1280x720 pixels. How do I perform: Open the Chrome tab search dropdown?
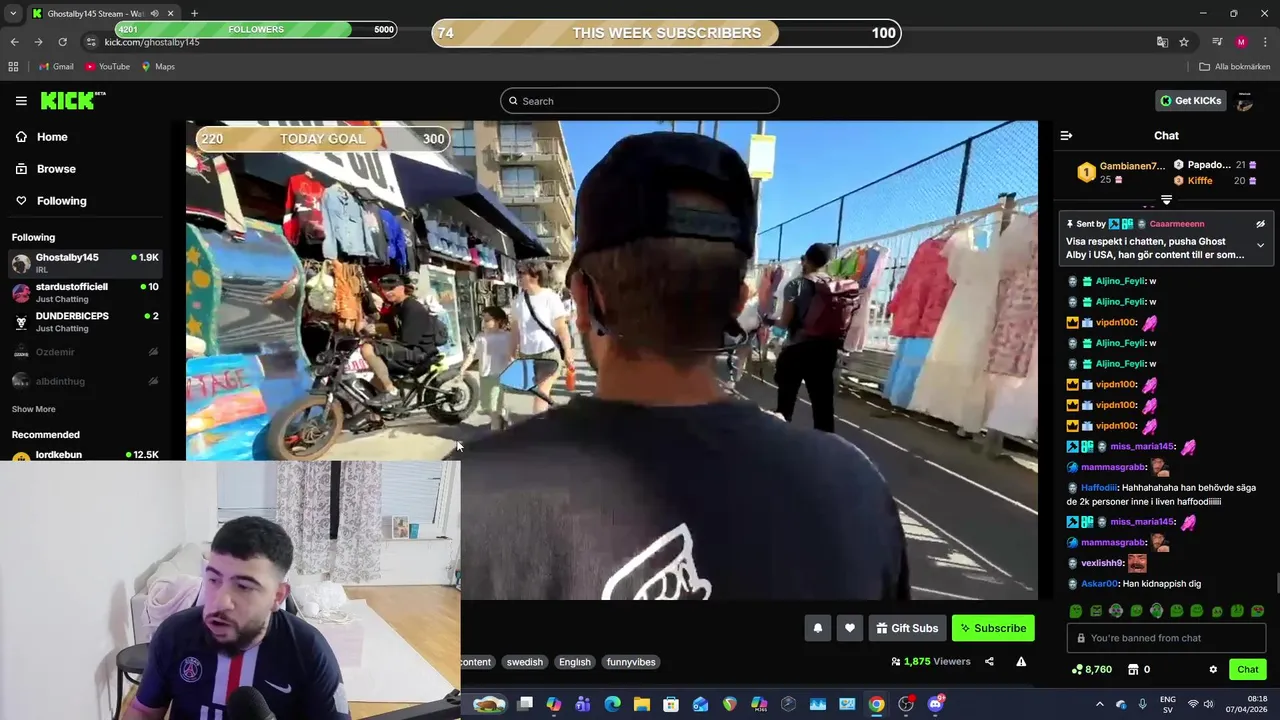tap(13, 13)
